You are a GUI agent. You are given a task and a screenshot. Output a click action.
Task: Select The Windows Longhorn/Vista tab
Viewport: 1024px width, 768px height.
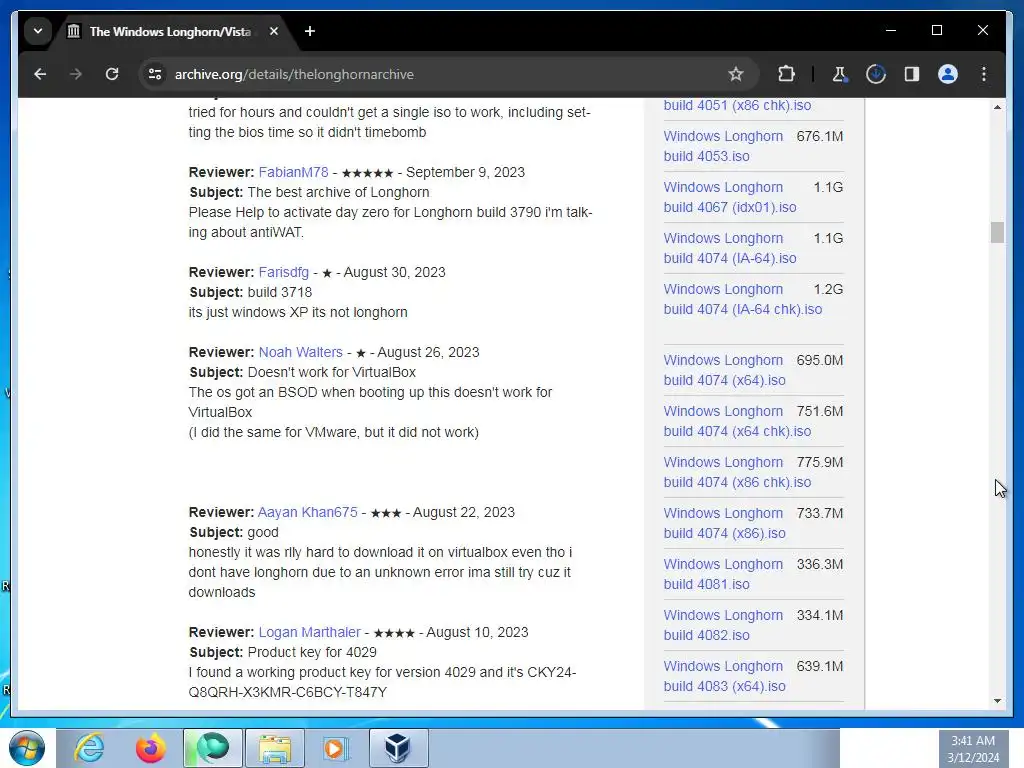click(x=170, y=31)
